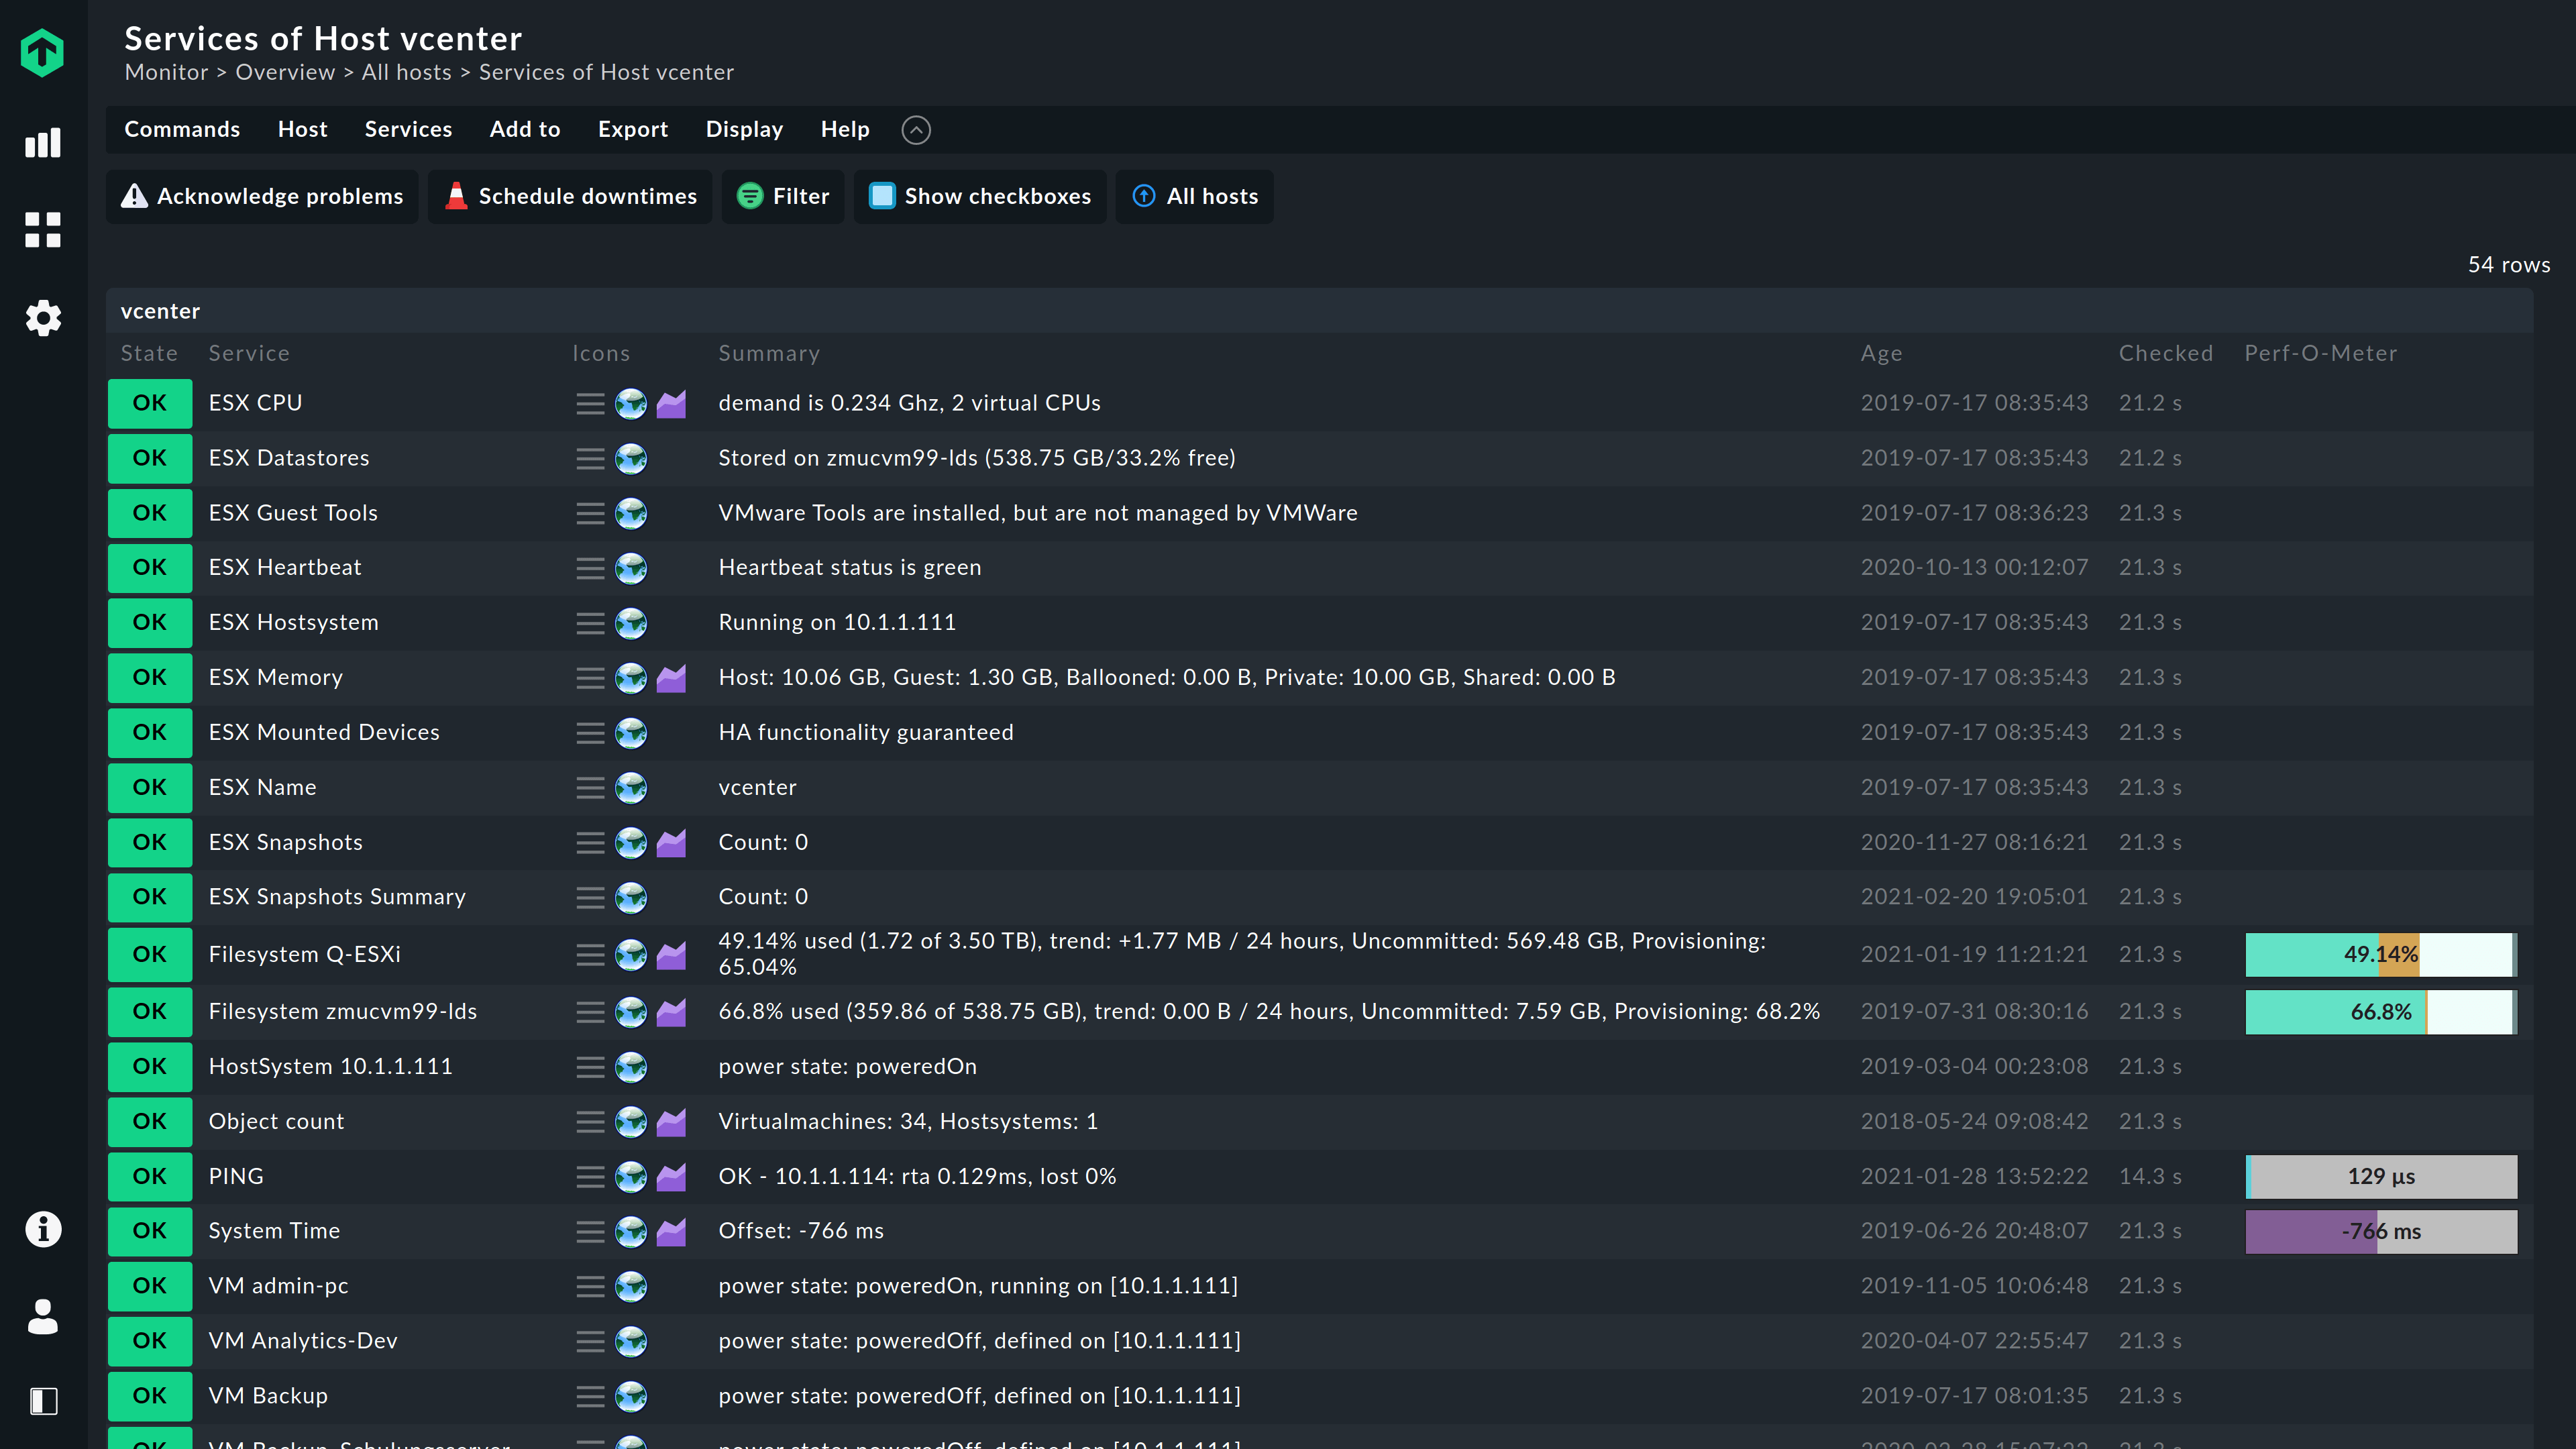Screen dimensions: 2576x1449
Task: Open the Monitor bar-chart sidebar icon
Action: (x=43, y=142)
